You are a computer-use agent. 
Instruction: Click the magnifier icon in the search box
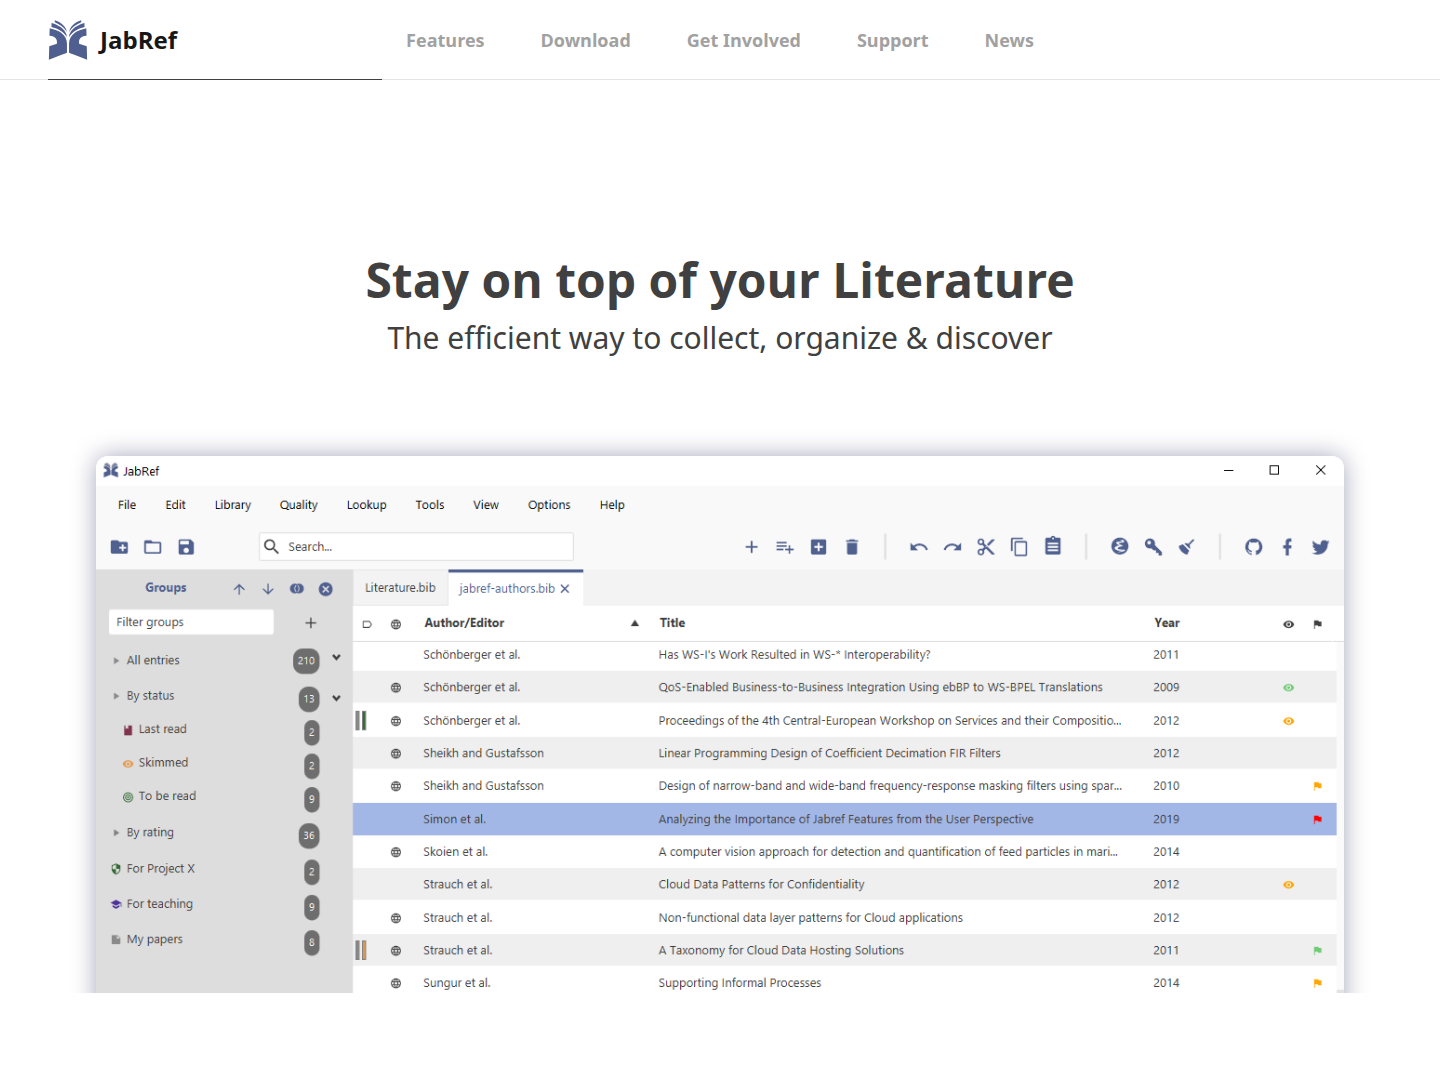tap(271, 546)
